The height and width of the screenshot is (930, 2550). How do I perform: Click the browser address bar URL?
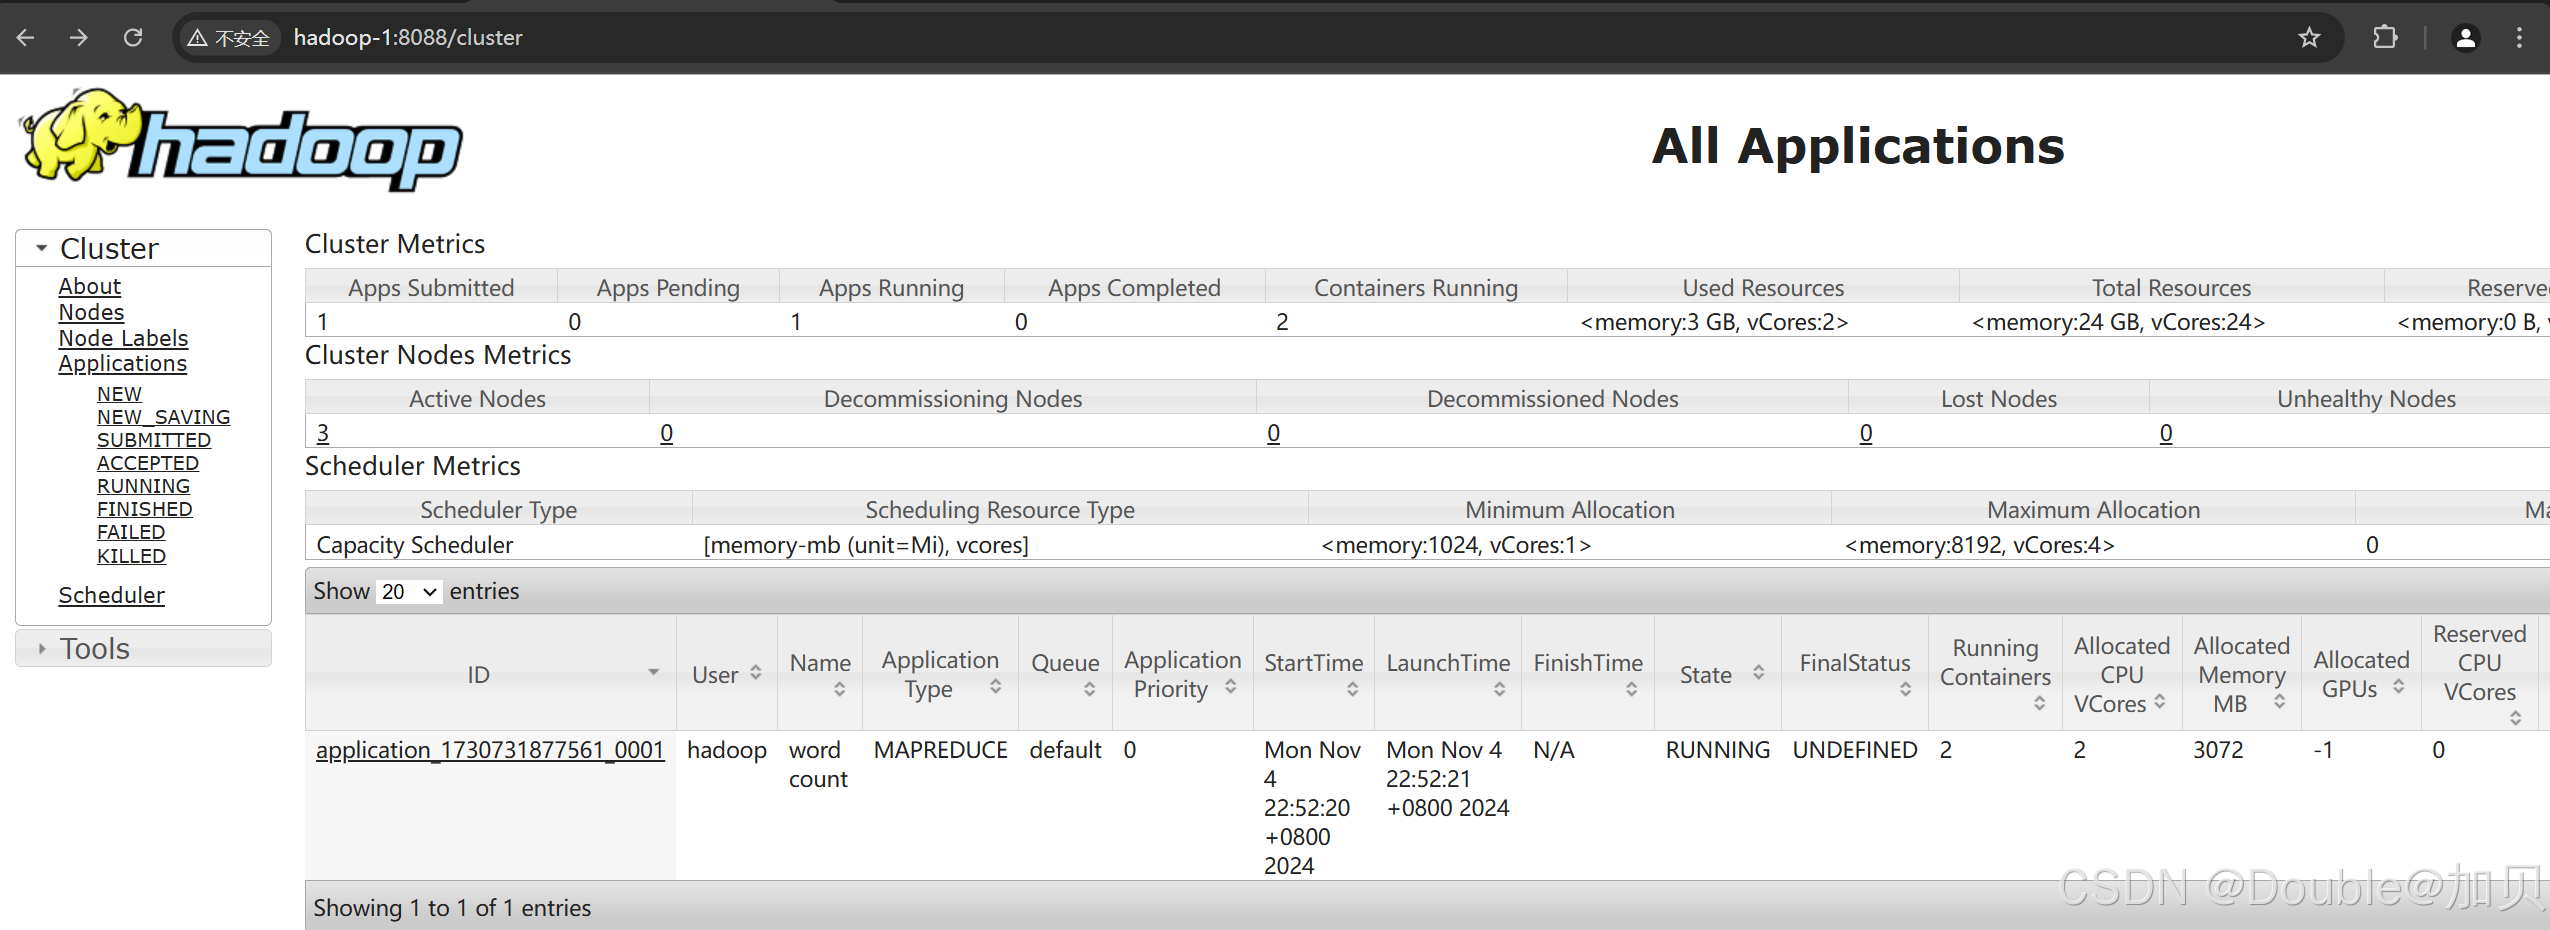tap(408, 38)
